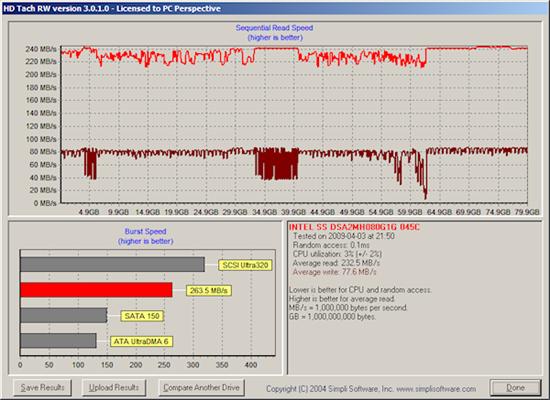Select the SCSI Ultra320 label
550x400 pixels.
245,265
